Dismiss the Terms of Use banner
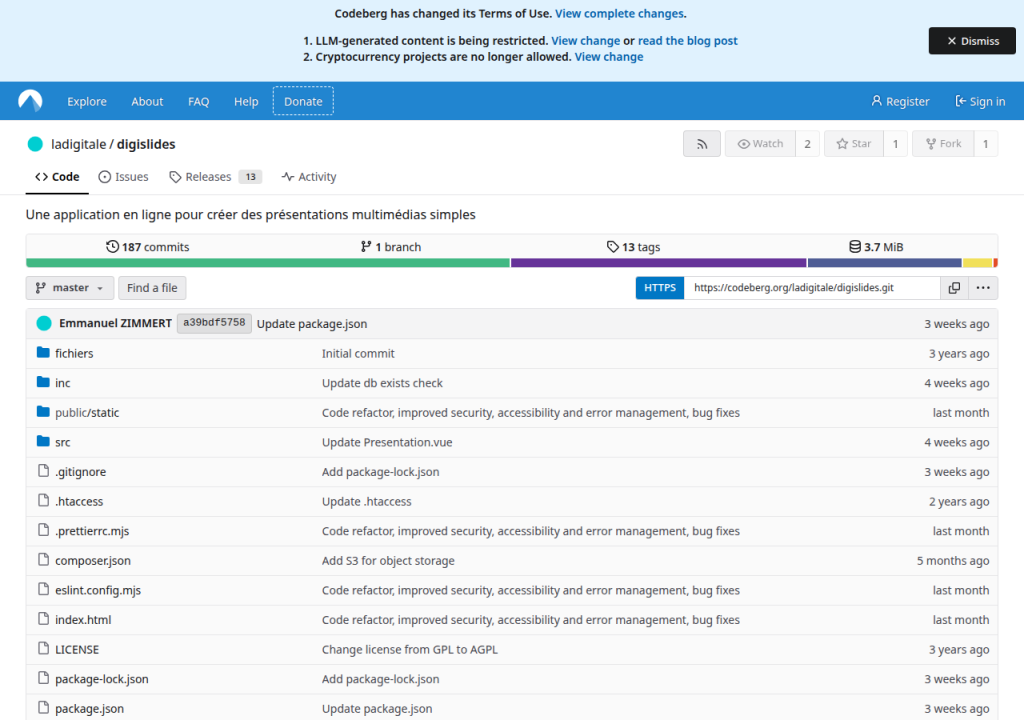 pyautogui.click(x=972, y=41)
